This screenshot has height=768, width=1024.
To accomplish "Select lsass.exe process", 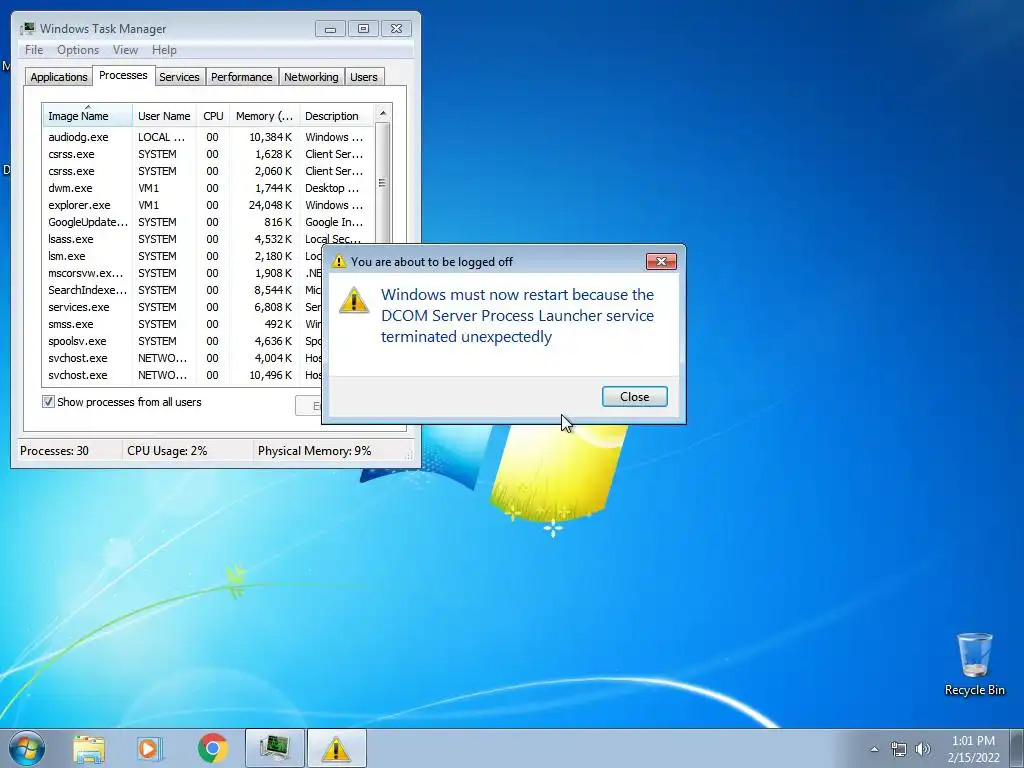I will click(x=209, y=239).
